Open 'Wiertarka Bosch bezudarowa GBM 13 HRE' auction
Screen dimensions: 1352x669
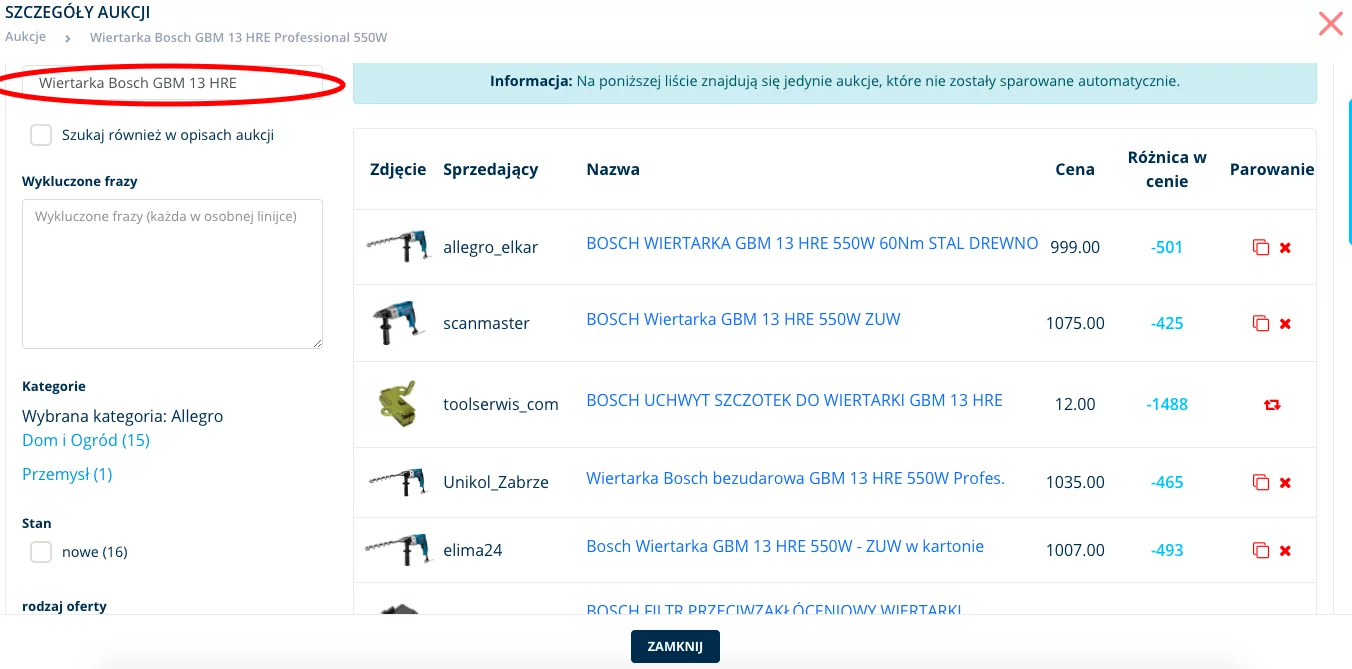[795, 478]
